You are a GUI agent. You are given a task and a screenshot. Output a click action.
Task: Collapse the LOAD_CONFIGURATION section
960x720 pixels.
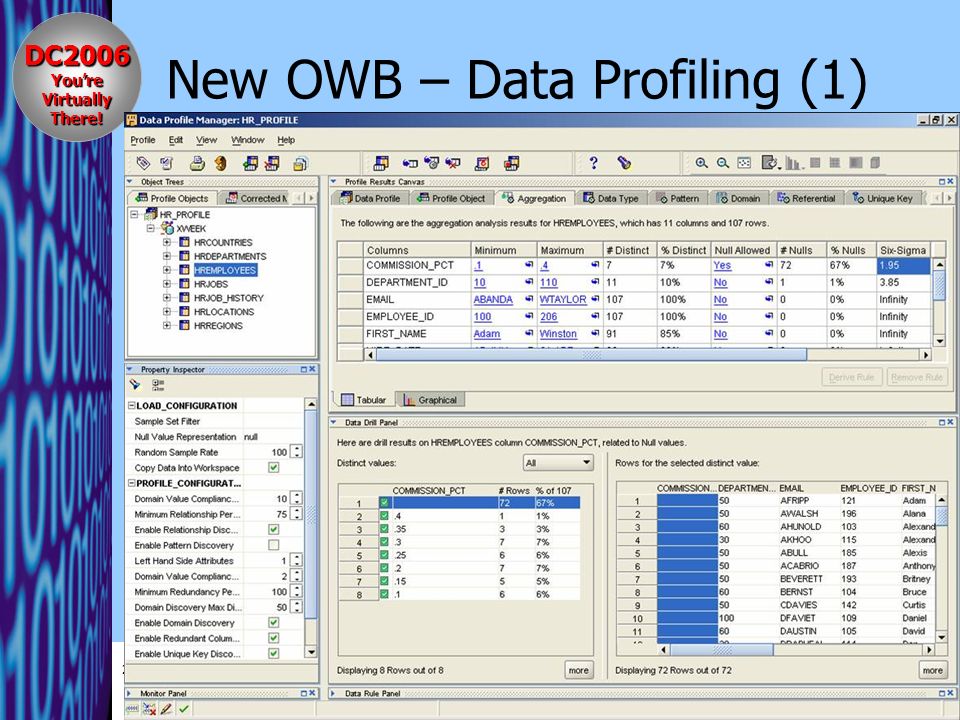tap(131, 405)
